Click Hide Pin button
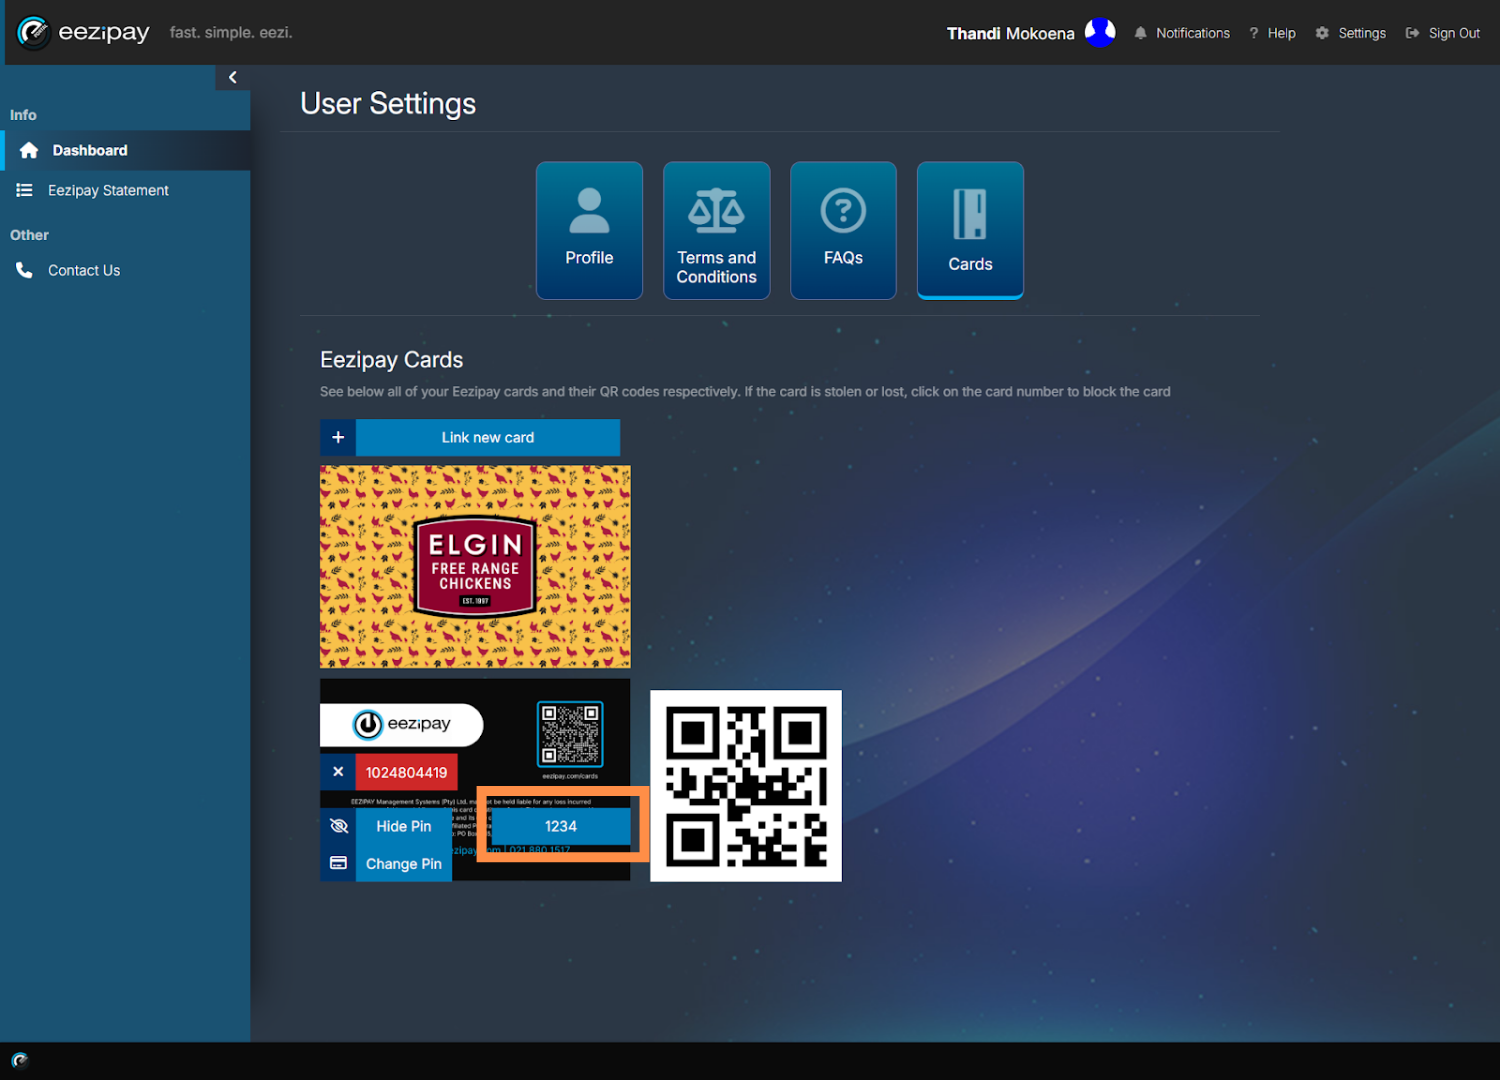Screen dimensions: 1500x1080 coord(404,826)
